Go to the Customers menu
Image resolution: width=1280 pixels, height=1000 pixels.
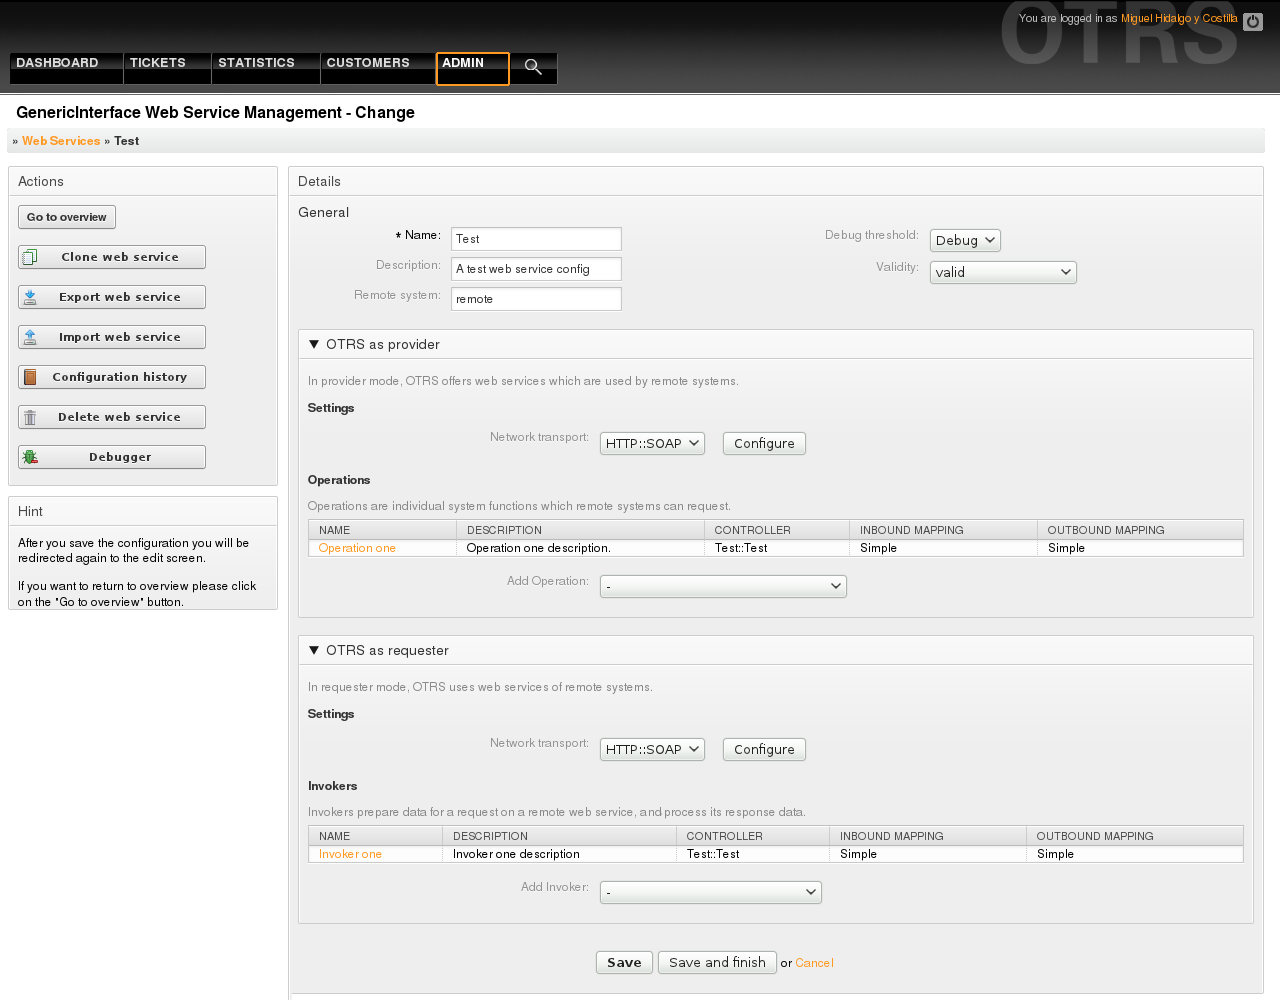[368, 63]
